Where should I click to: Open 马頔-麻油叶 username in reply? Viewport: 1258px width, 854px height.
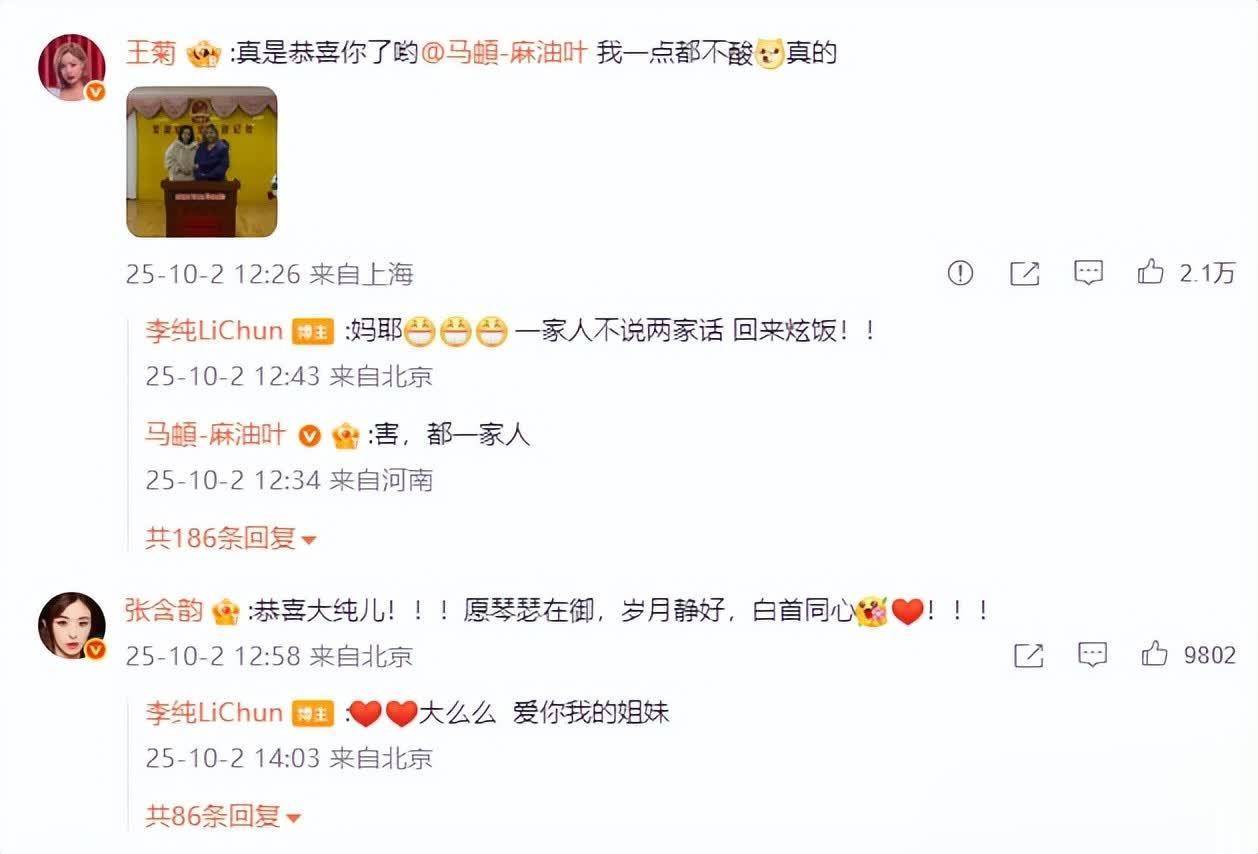pyautogui.click(x=216, y=435)
